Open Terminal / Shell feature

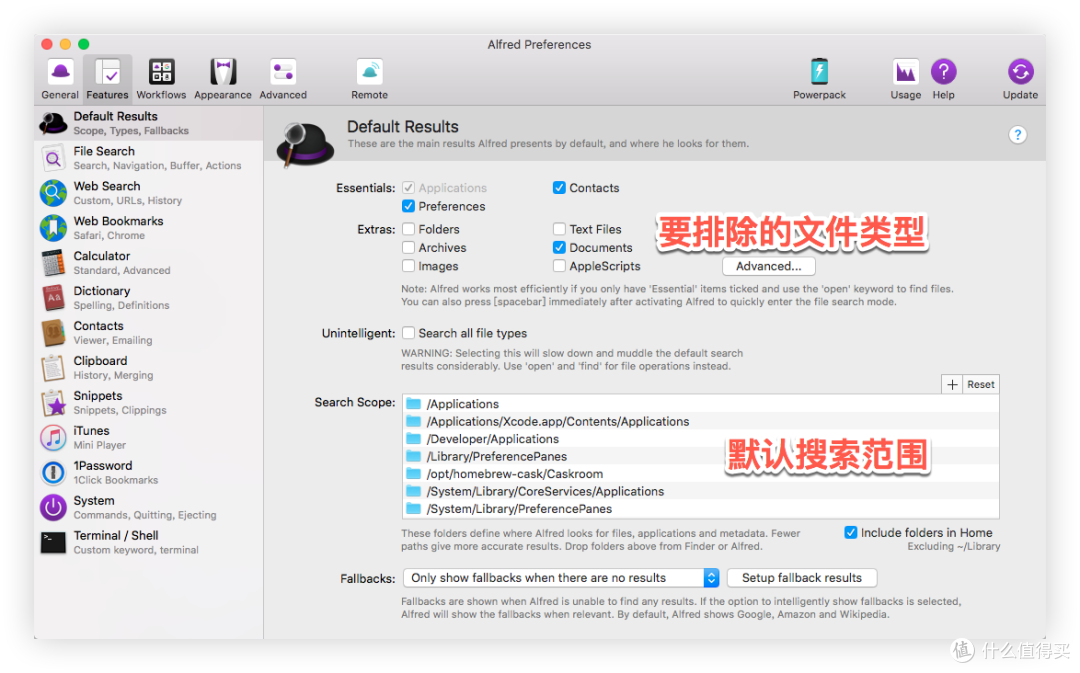coord(149,543)
